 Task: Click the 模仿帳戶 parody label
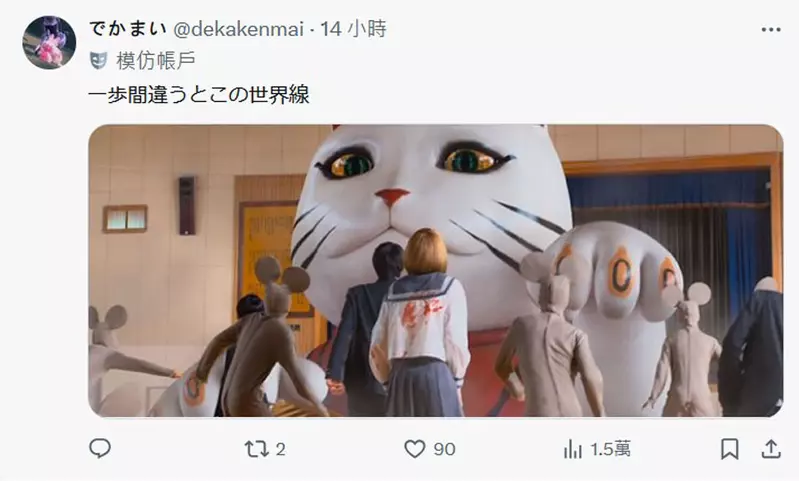[x=156, y=61]
